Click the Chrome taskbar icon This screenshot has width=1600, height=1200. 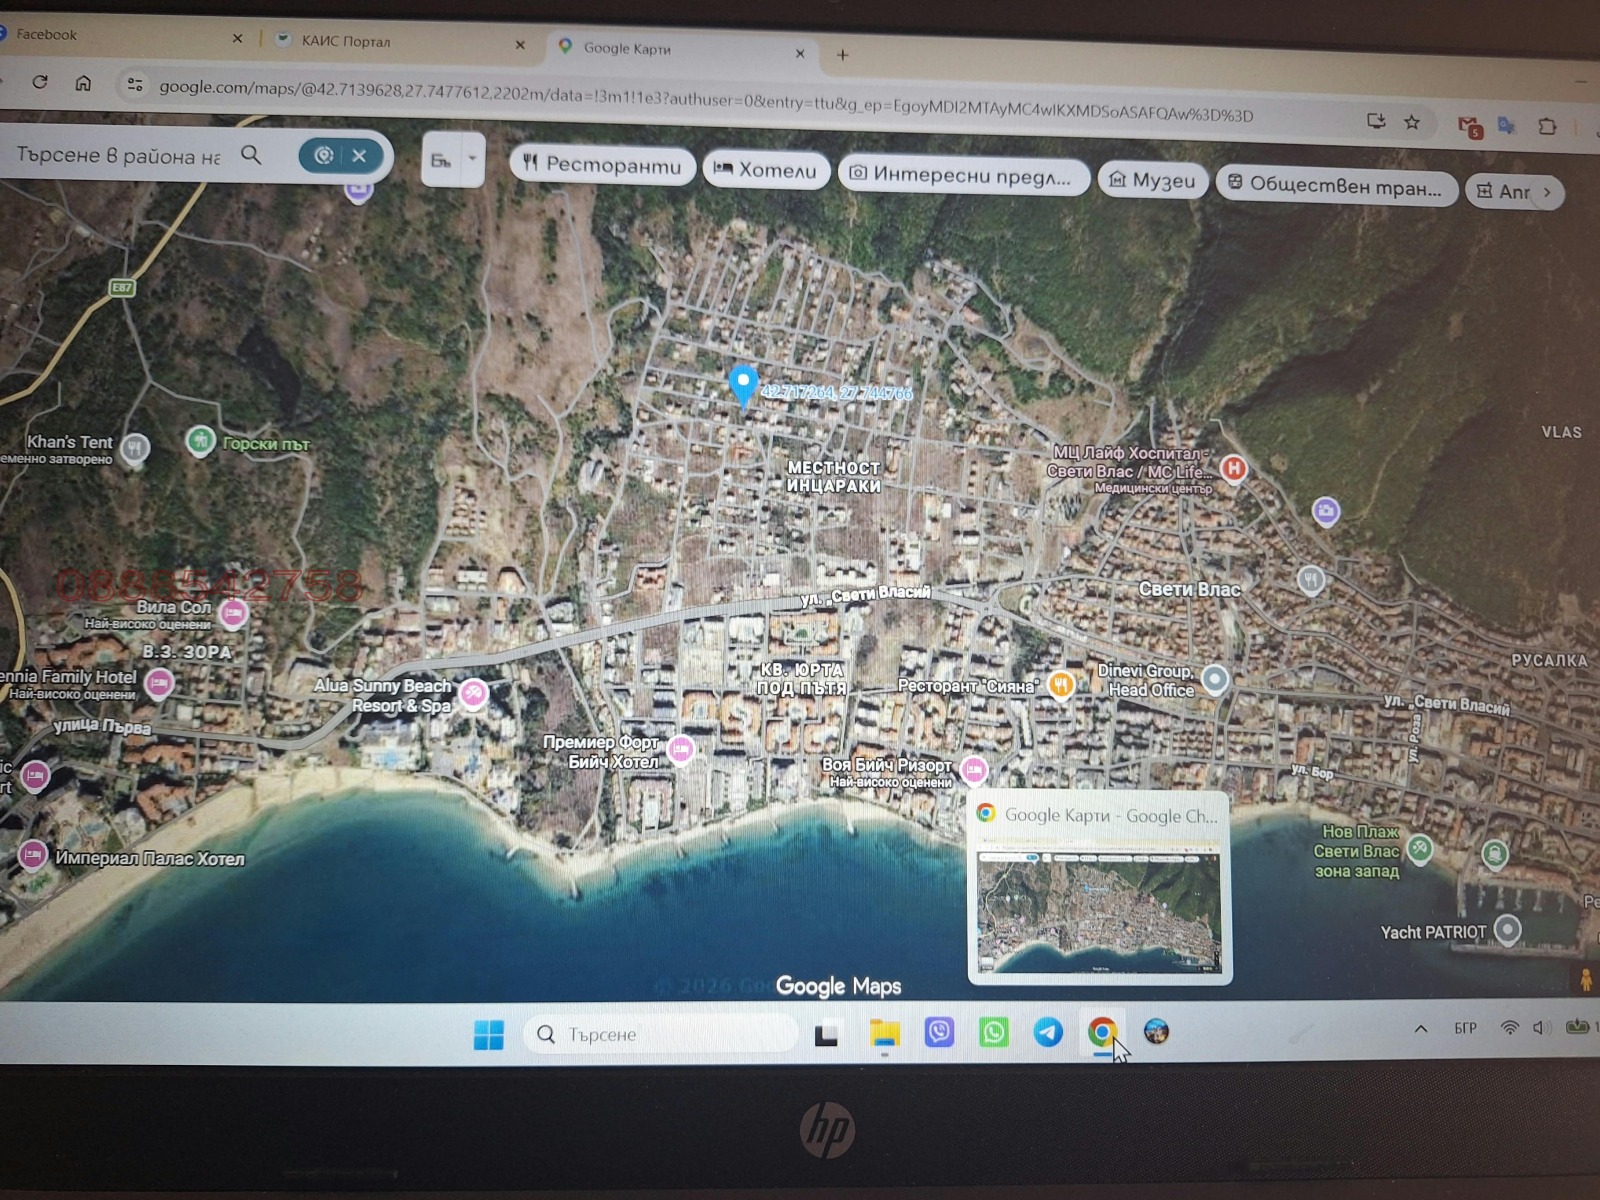(1102, 1032)
